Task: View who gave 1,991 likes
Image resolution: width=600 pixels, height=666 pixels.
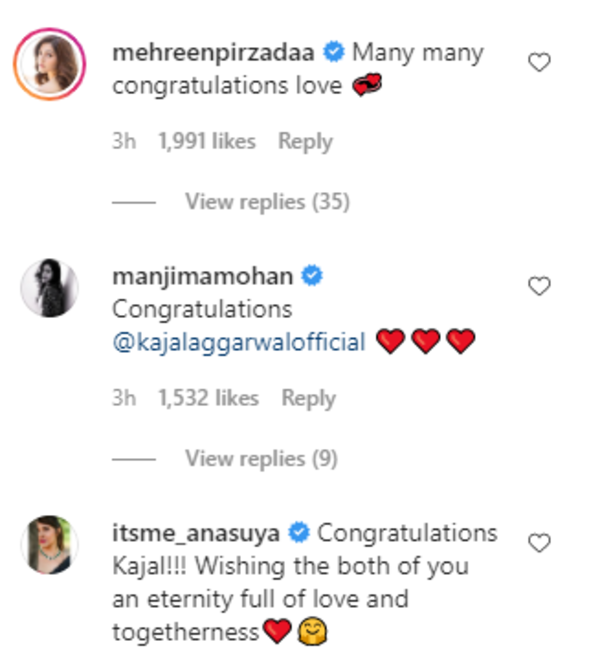Action: coord(207,141)
